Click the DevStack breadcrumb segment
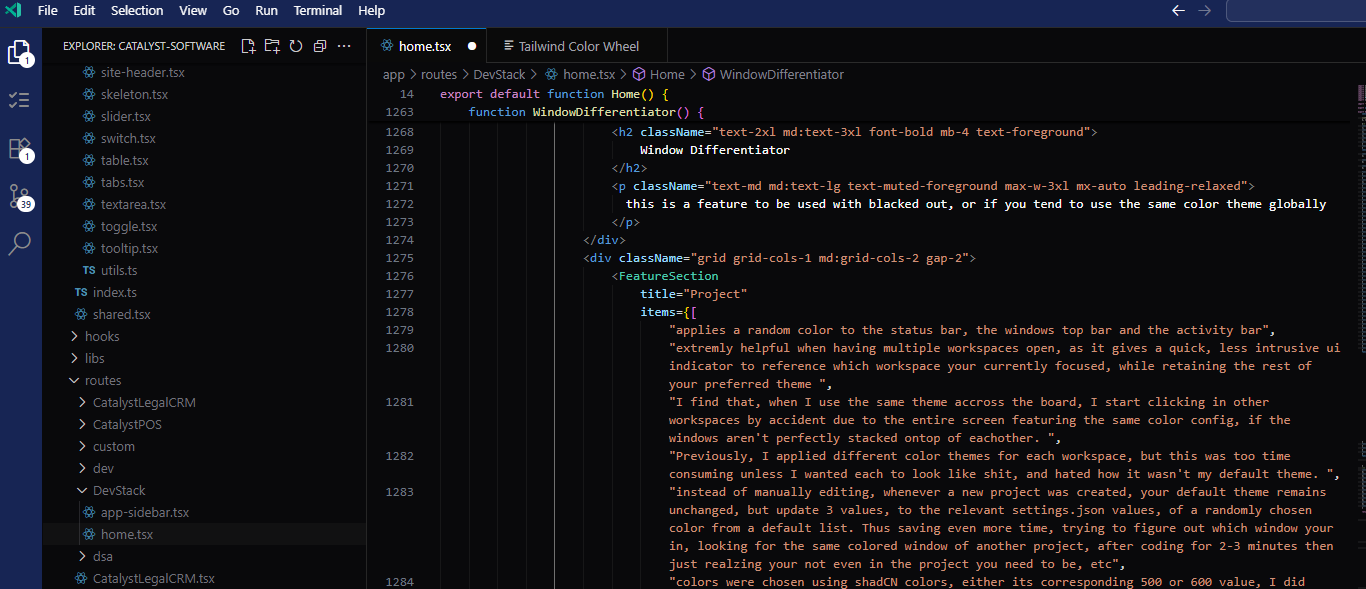Screen dimensions: 1366x589 [x=499, y=74]
